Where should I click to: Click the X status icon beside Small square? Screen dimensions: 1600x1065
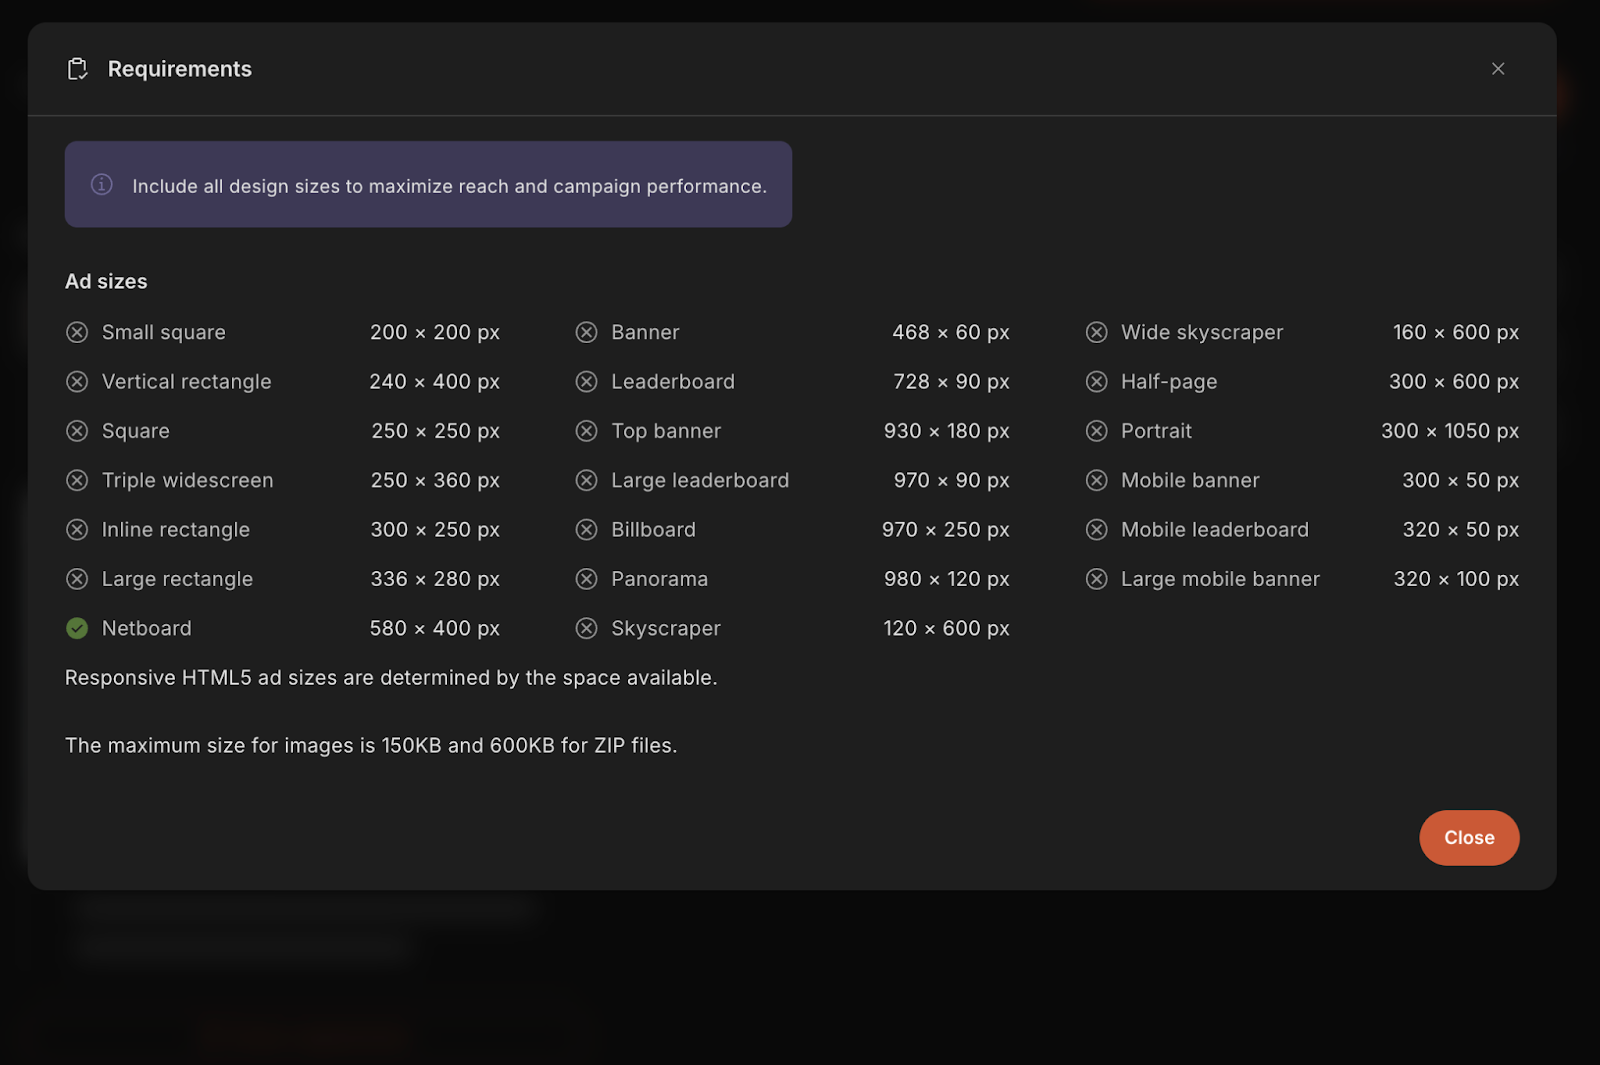click(77, 332)
